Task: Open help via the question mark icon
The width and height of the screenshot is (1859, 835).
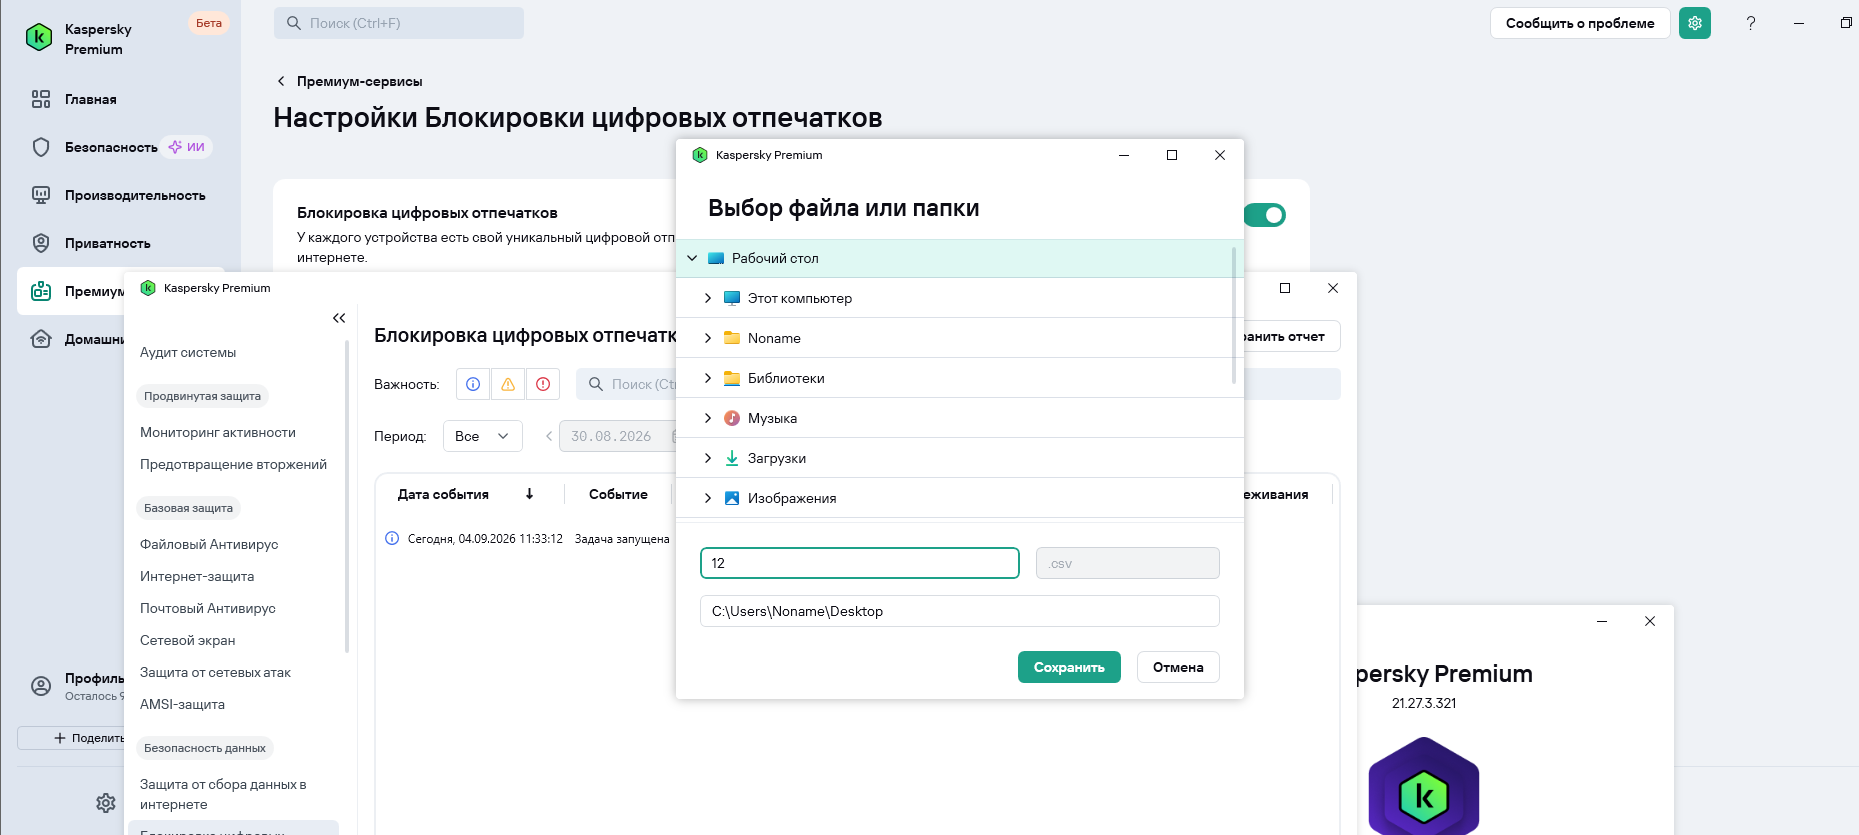Action: 1751,23
